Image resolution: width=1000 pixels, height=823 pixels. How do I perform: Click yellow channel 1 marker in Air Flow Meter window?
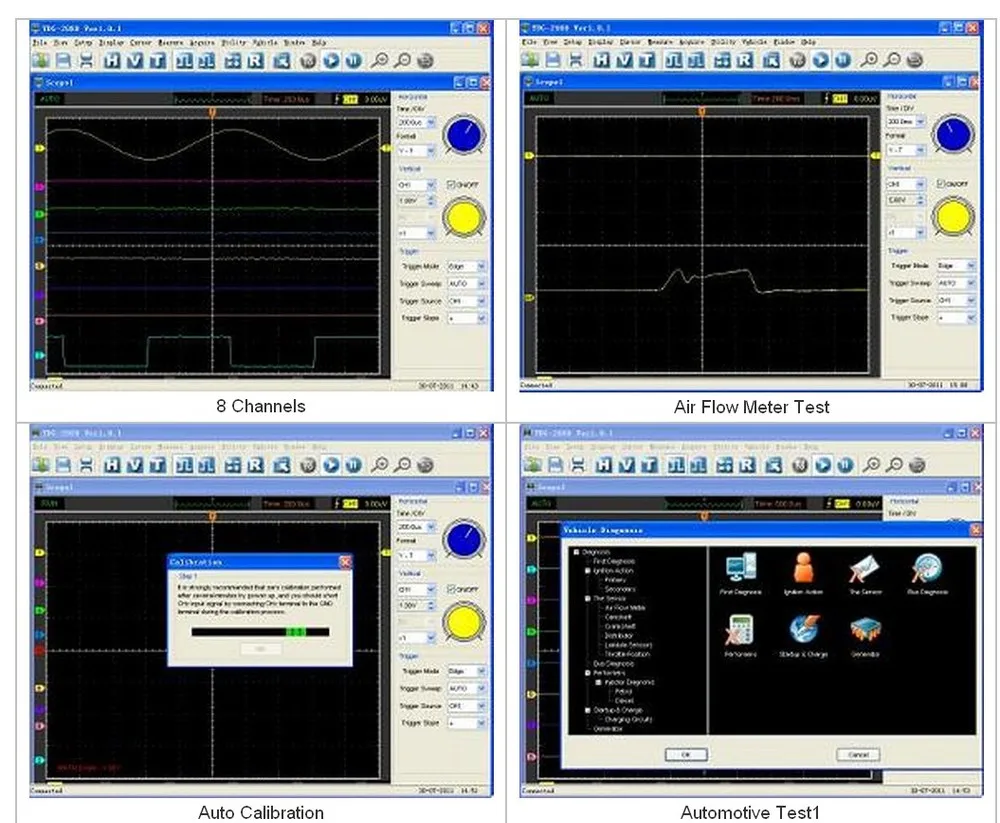(x=529, y=156)
